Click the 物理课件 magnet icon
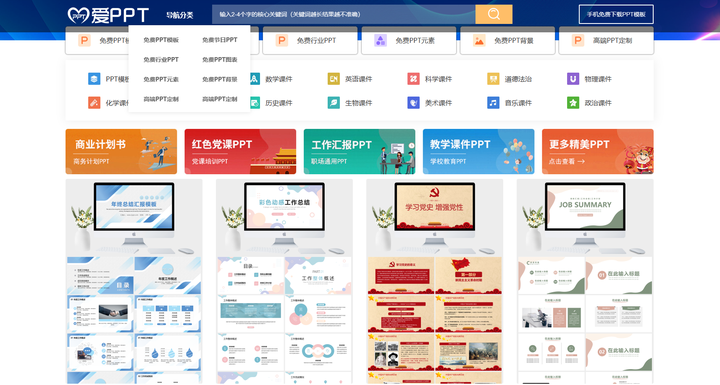Viewport: 720px width, 385px height. 573,79
